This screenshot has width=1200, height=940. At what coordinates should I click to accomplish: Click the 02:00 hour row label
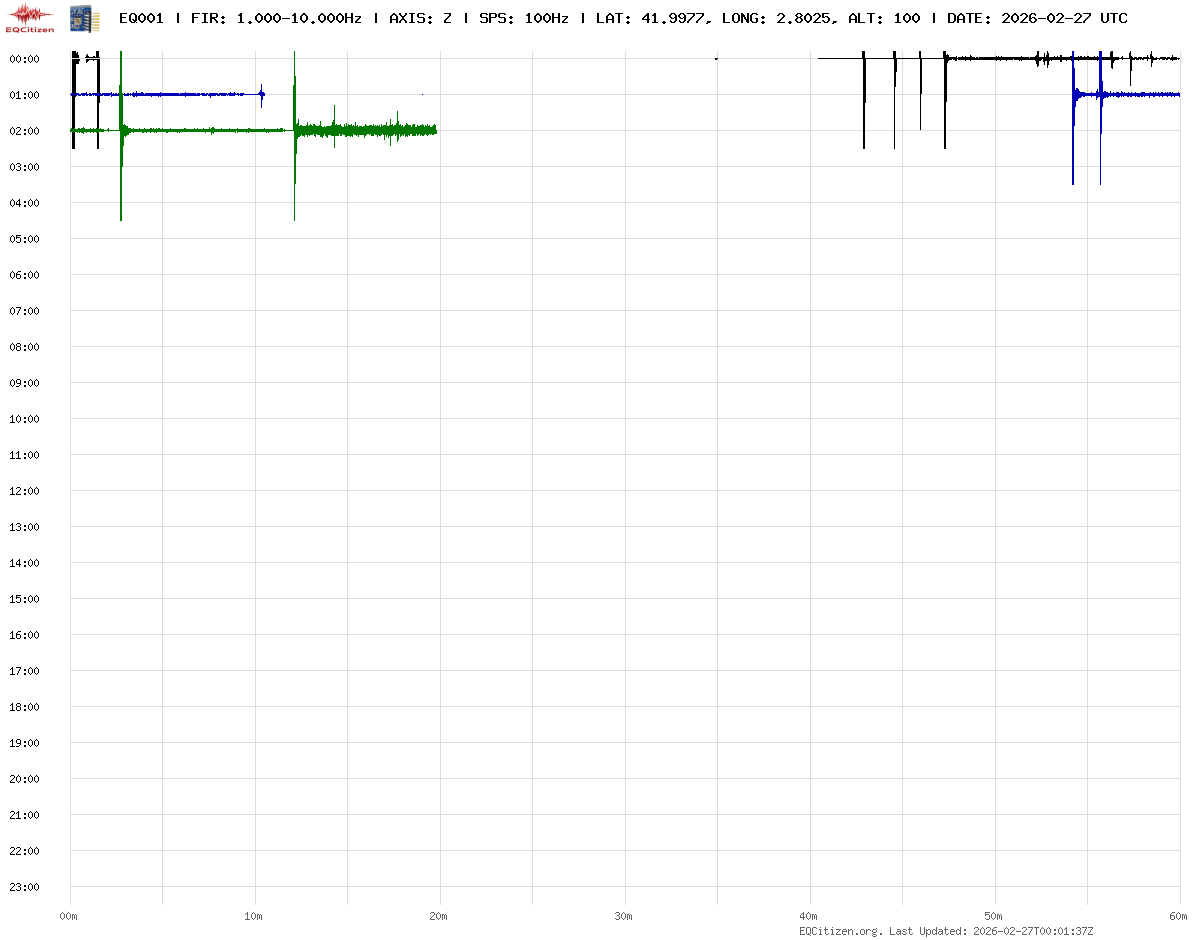pyautogui.click(x=23, y=131)
